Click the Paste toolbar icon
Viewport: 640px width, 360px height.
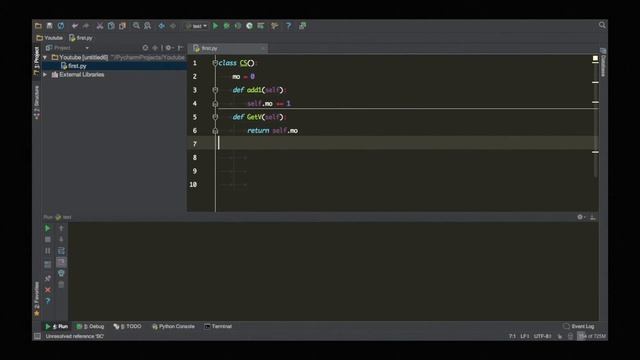click(122, 26)
